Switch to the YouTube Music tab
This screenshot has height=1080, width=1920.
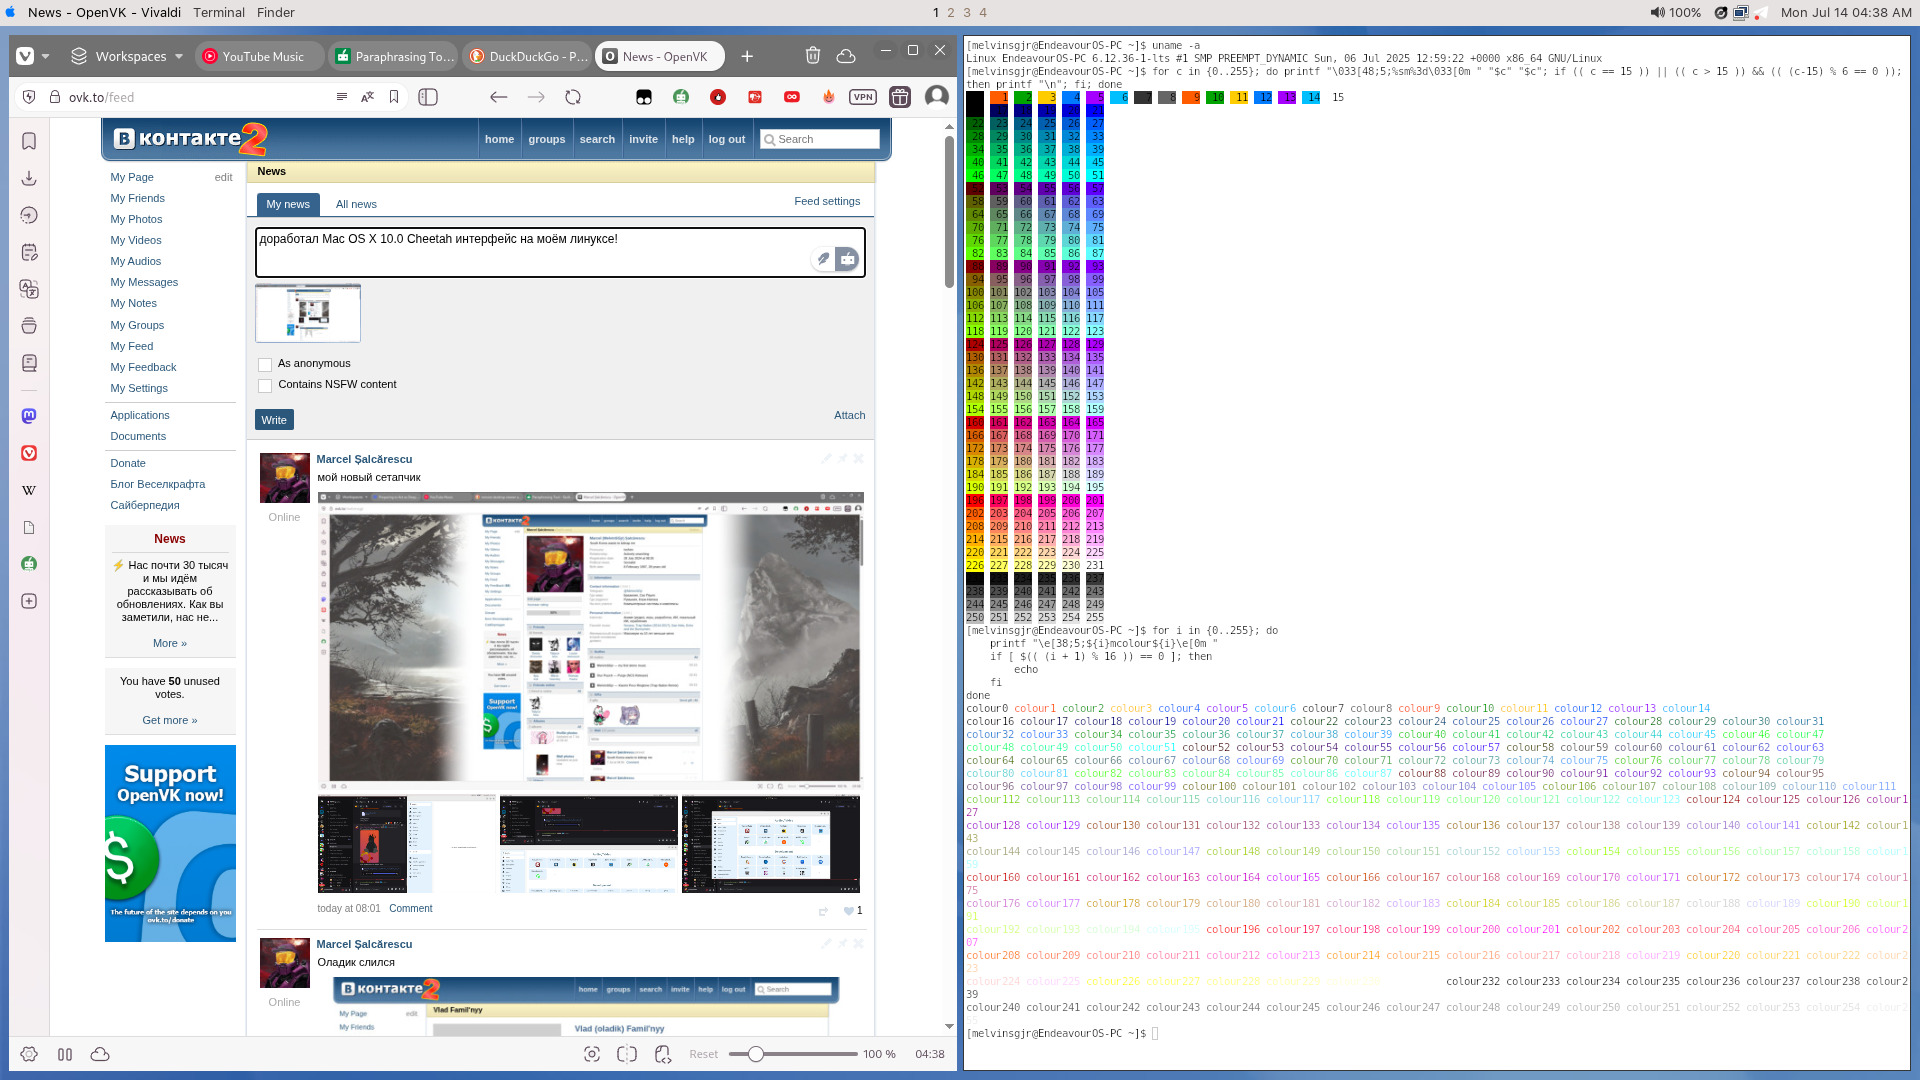point(262,57)
